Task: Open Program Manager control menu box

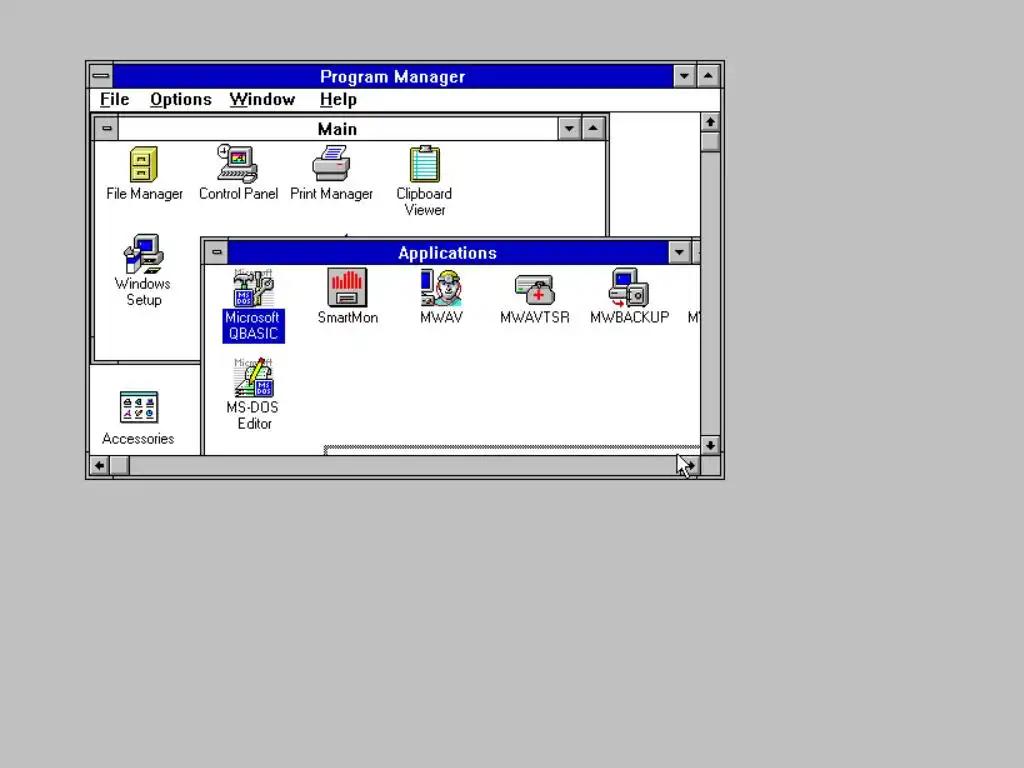Action: (x=101, y=76)
